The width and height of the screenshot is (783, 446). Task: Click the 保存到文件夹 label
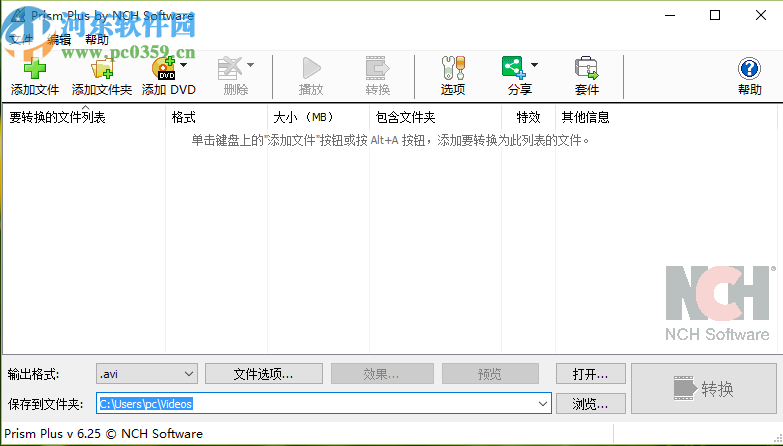(45, 404)
